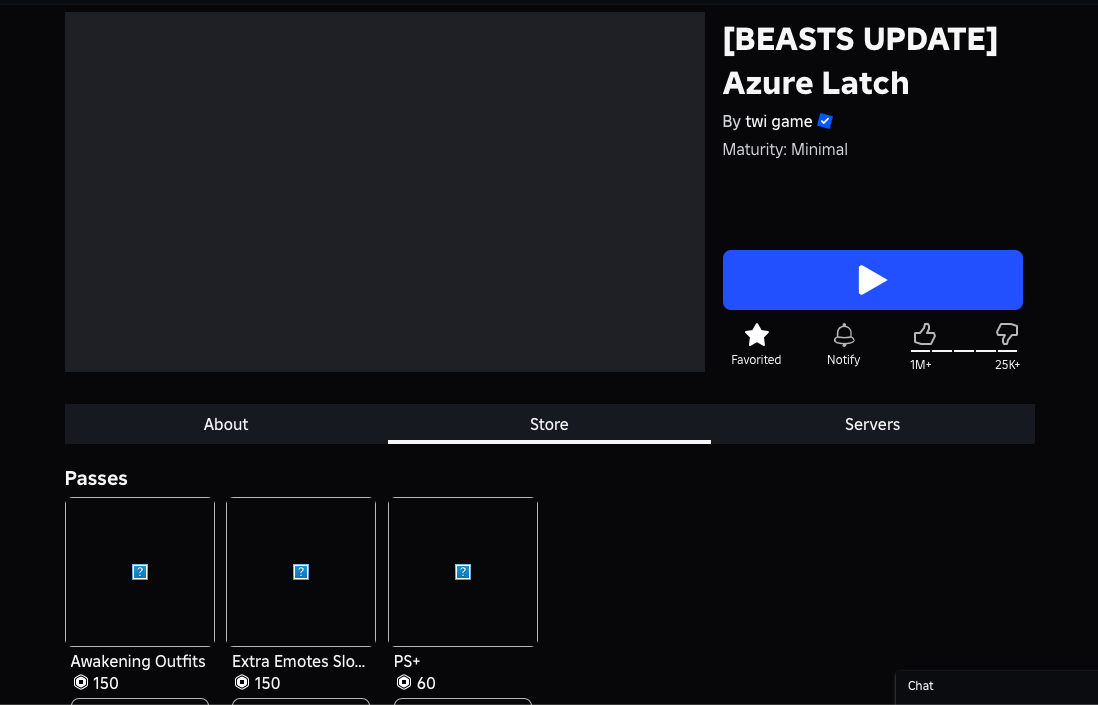Click the Robux icon under Extra Emotes

242,683
